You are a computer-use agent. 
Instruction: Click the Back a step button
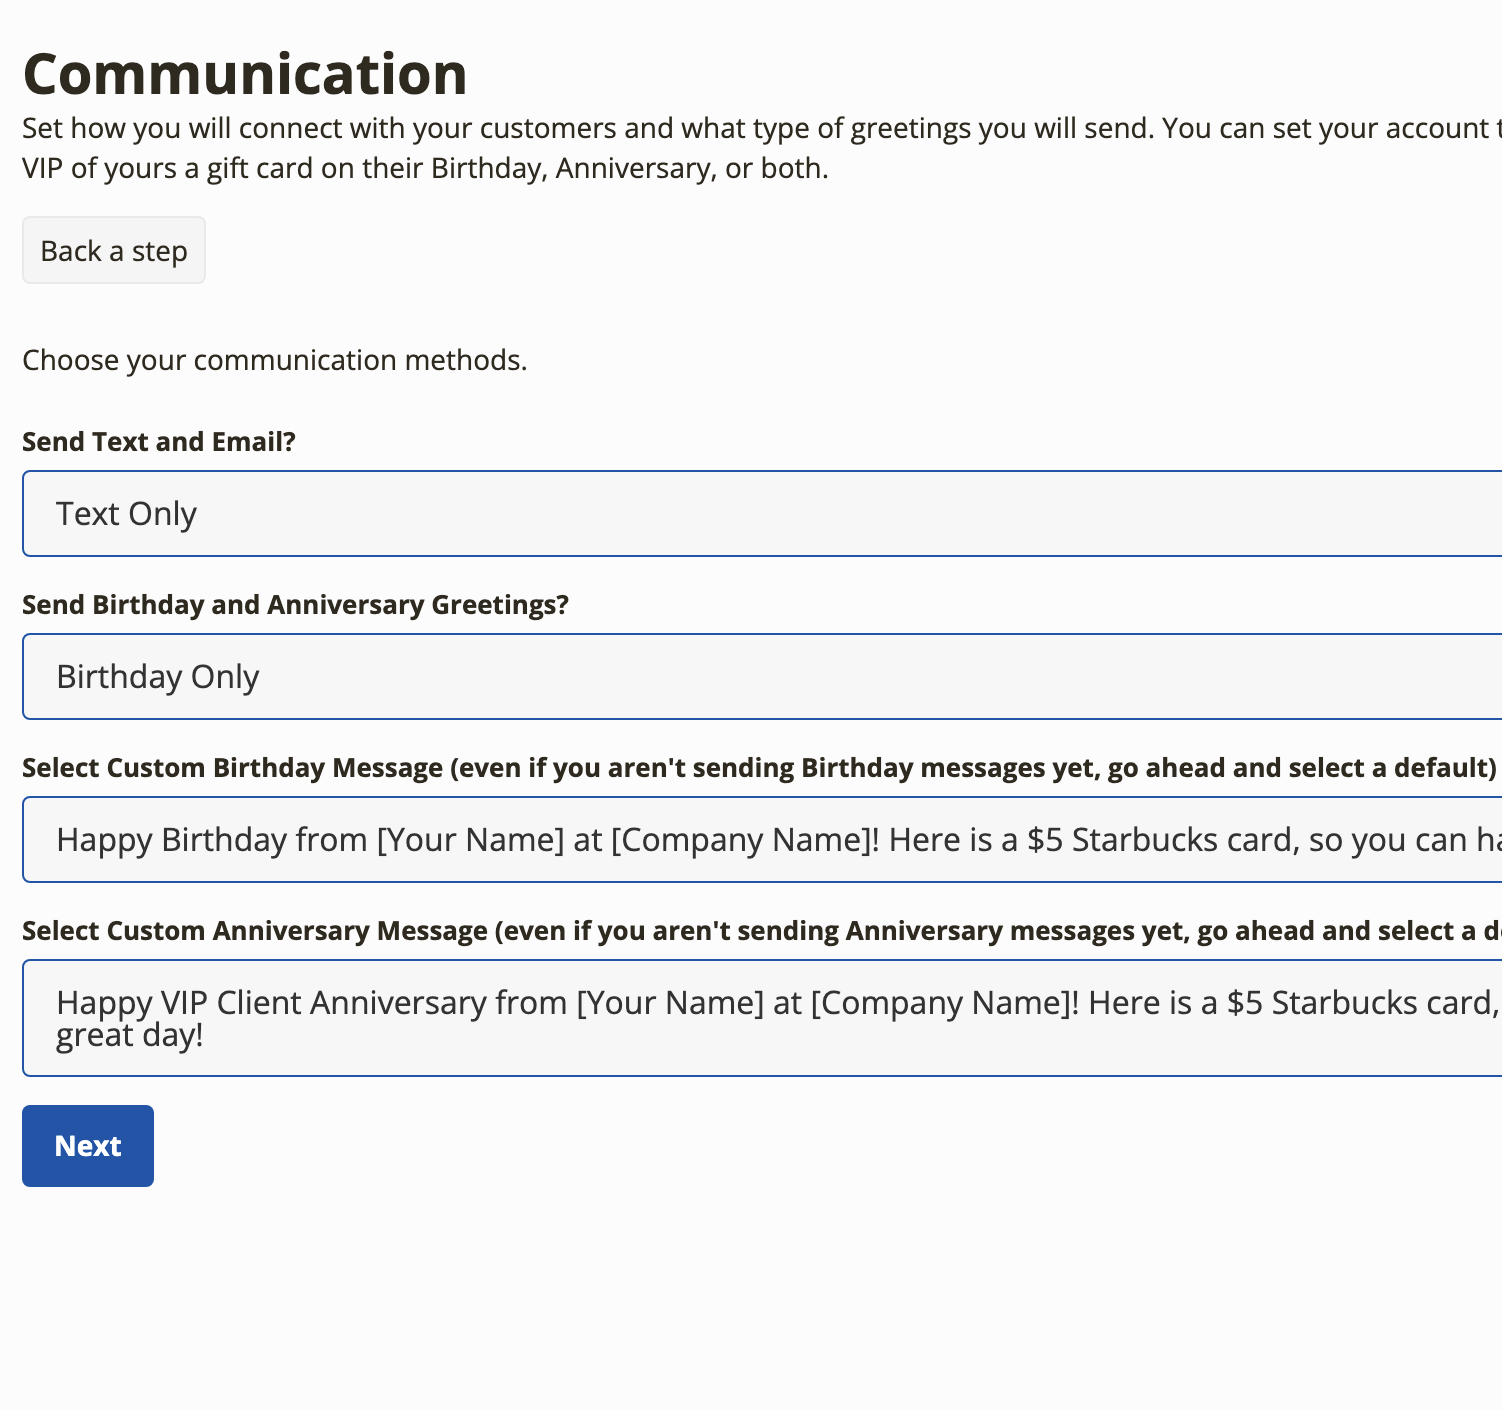(114, 250)
